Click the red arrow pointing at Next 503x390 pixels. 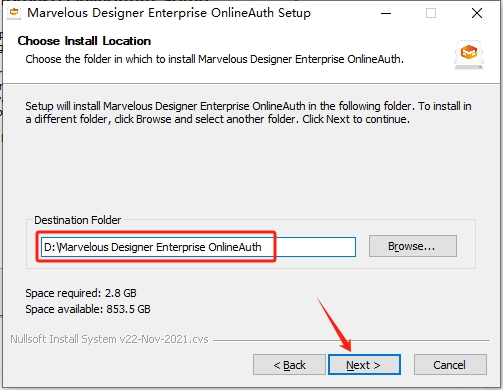pos(334,324)
